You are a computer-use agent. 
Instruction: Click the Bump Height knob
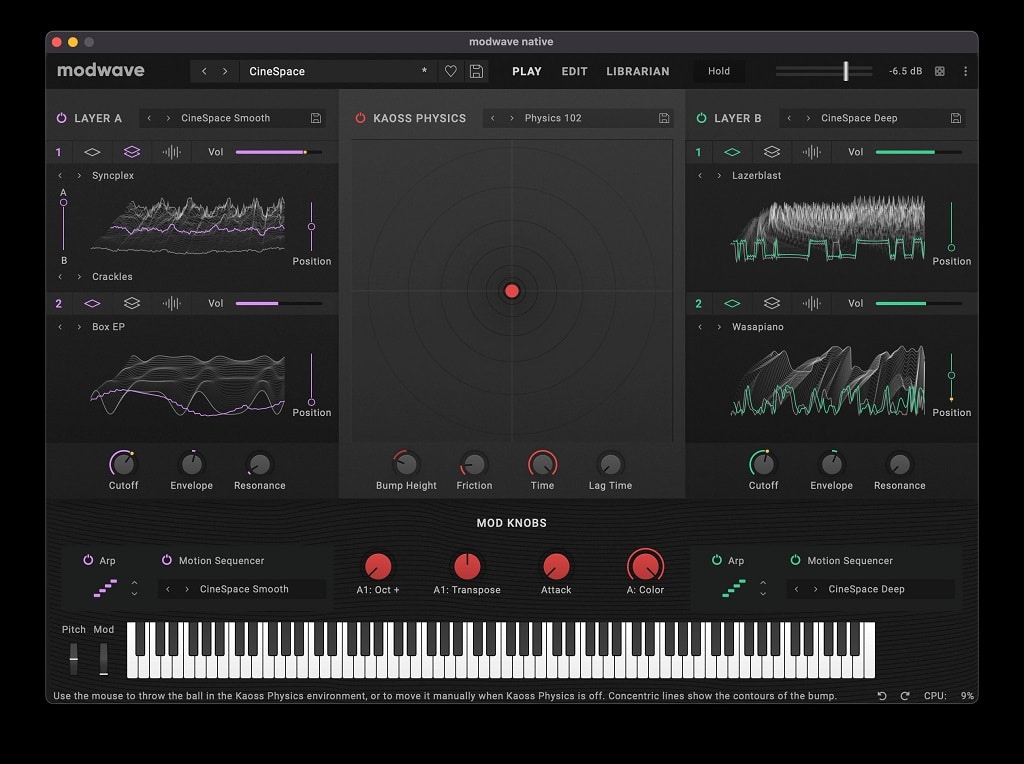click(x=406, y=464)
